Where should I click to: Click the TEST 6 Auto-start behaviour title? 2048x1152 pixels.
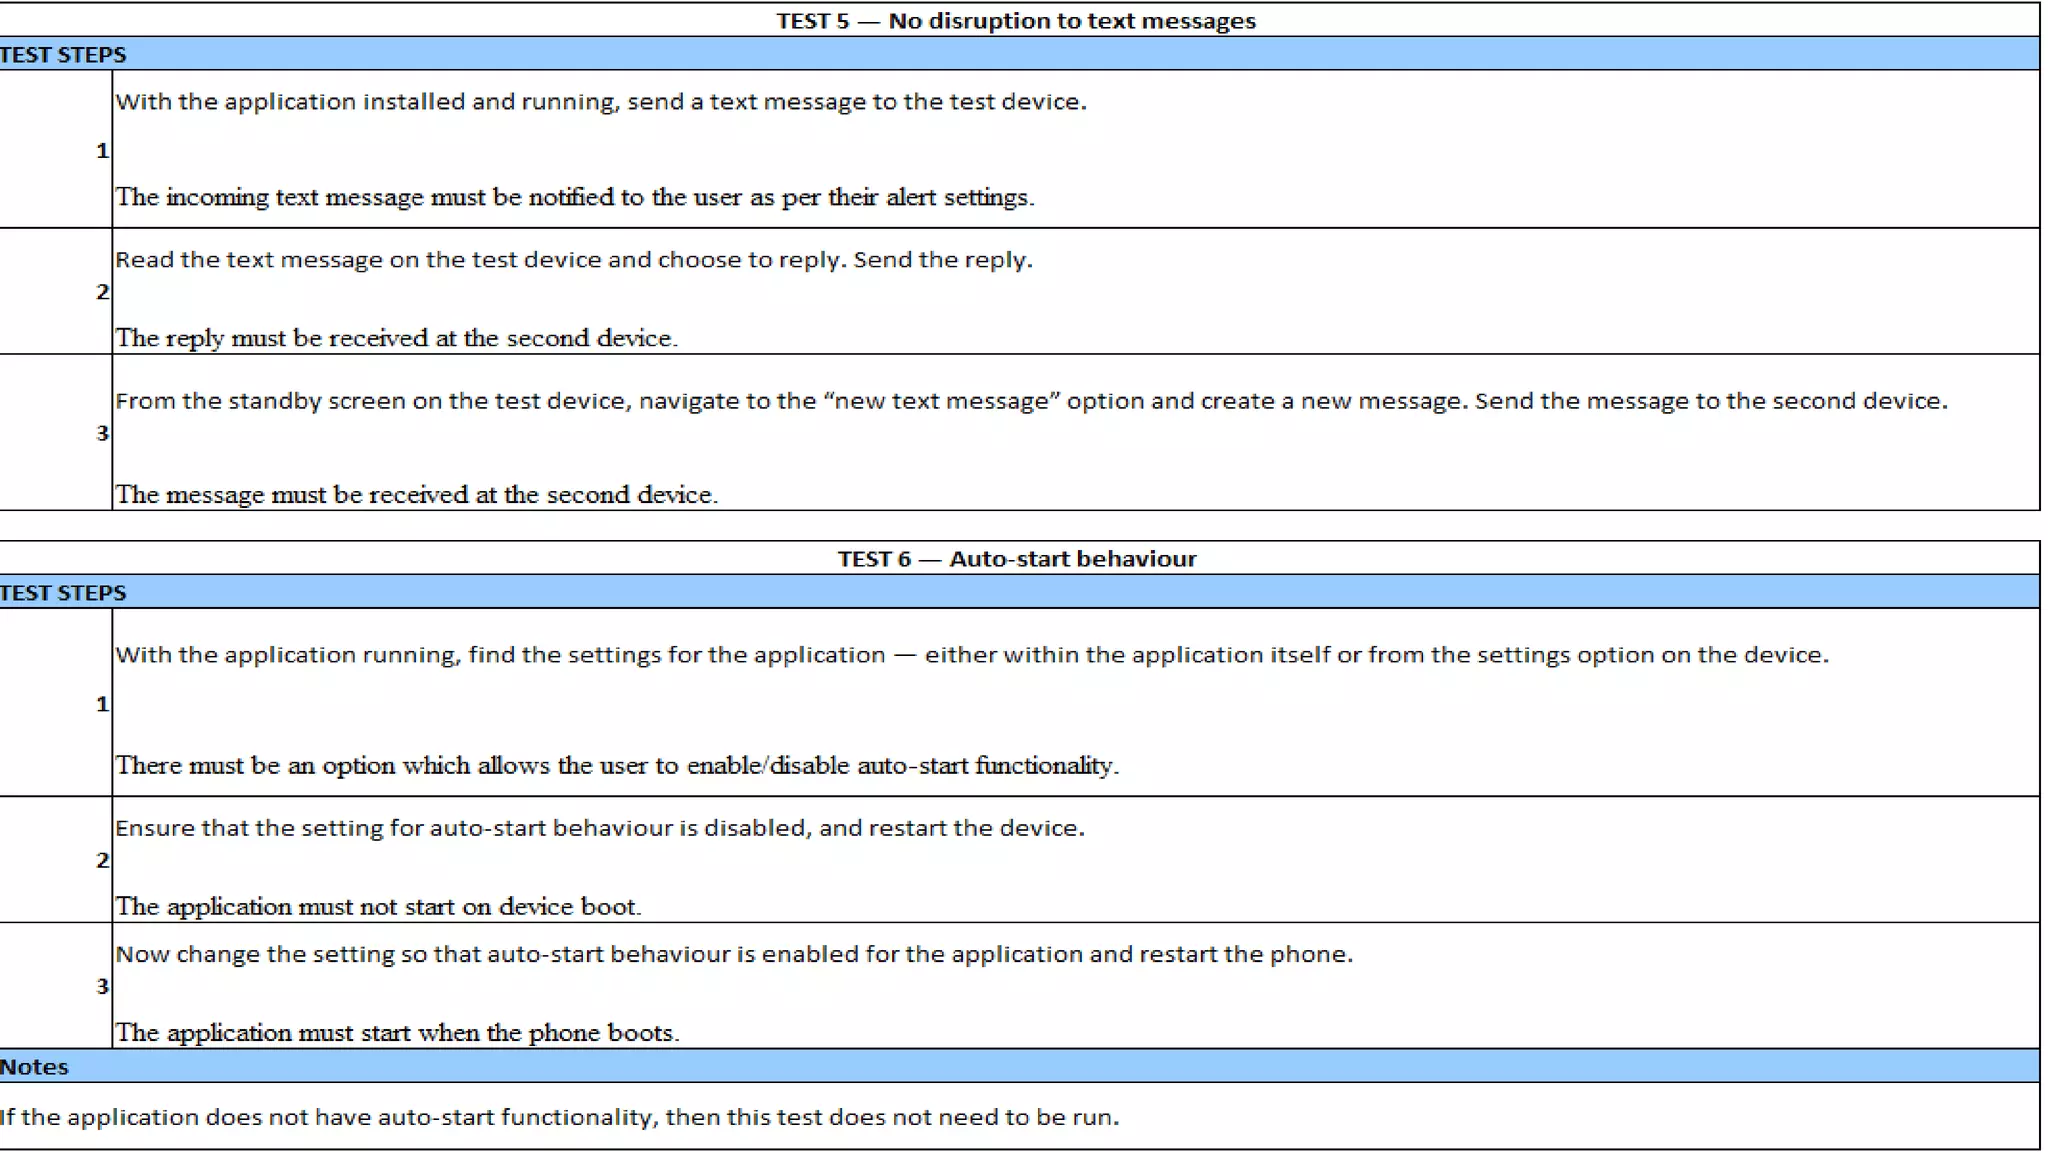(1016, 559)
